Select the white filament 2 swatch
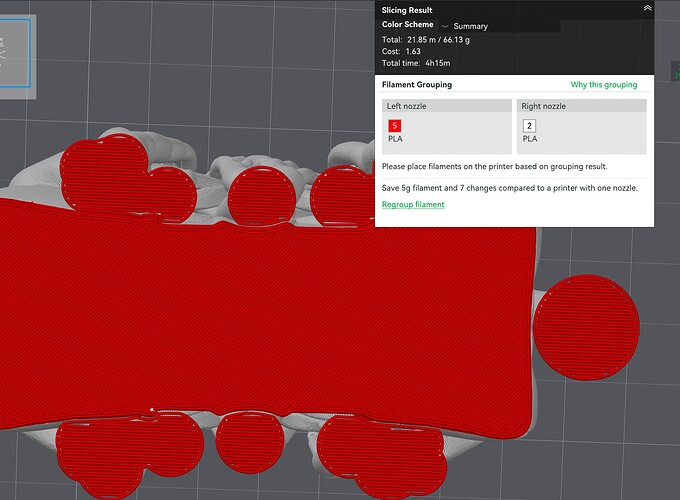Image resolution: width=680 pixels, height=500 pixels. pos(529,126)
